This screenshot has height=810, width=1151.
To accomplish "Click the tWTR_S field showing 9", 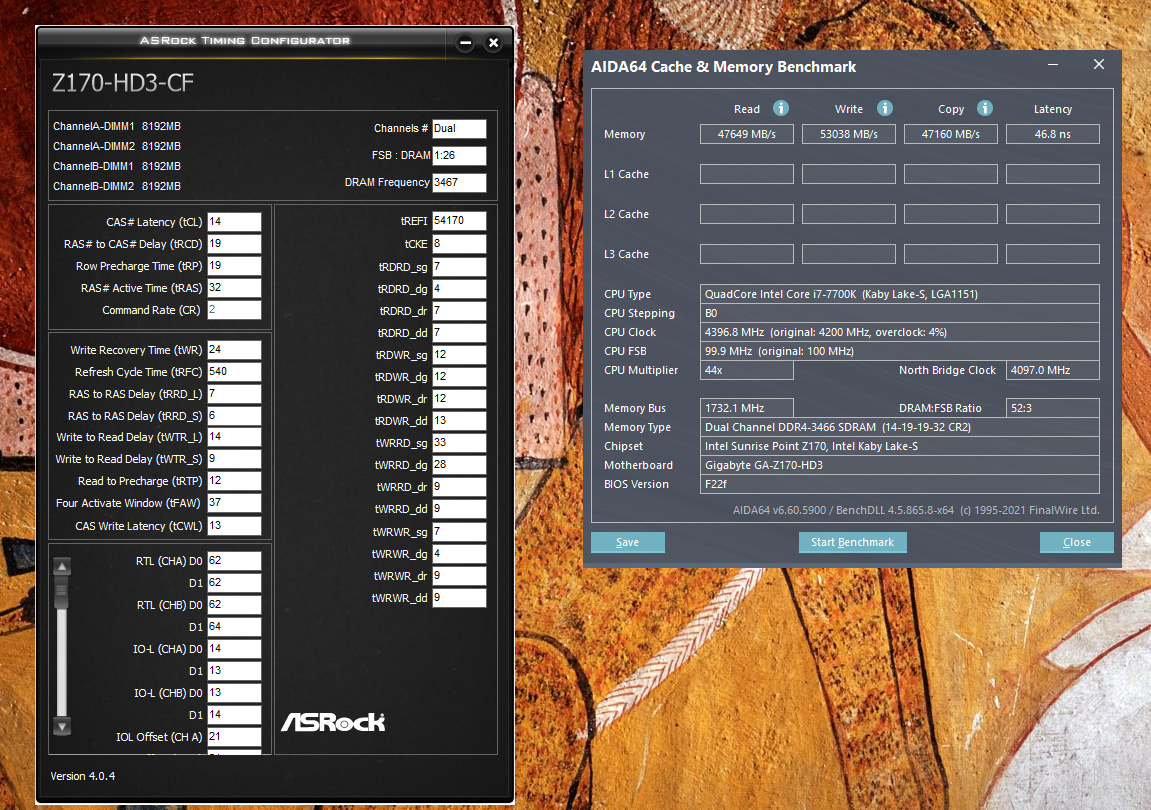I will pos(234,459).
